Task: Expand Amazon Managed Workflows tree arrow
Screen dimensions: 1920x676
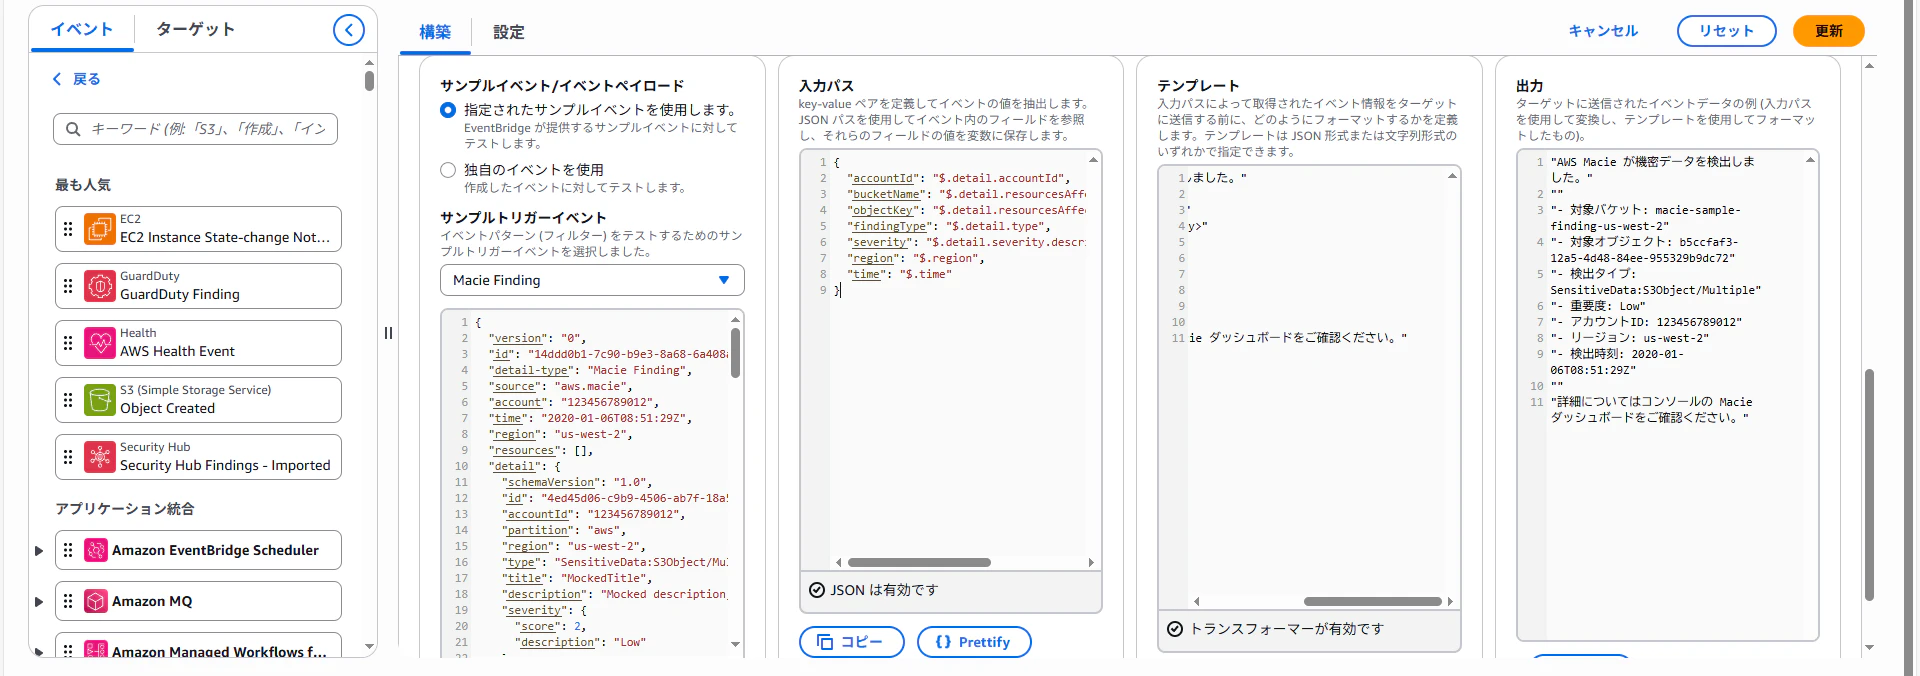Action: pyautogui.click(x=39, y=651)
